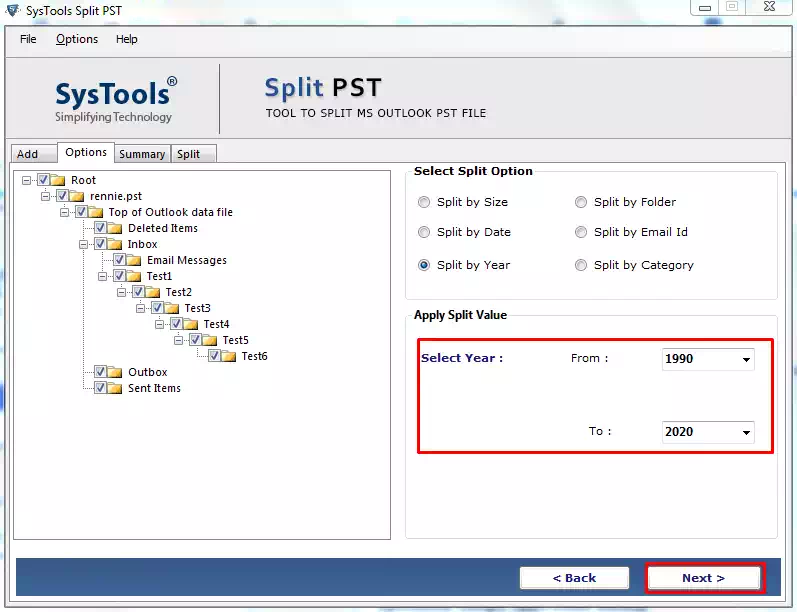Collapse the Test1 tree node
This screenshot has width=797, height=612.
(x=103, y=277)
